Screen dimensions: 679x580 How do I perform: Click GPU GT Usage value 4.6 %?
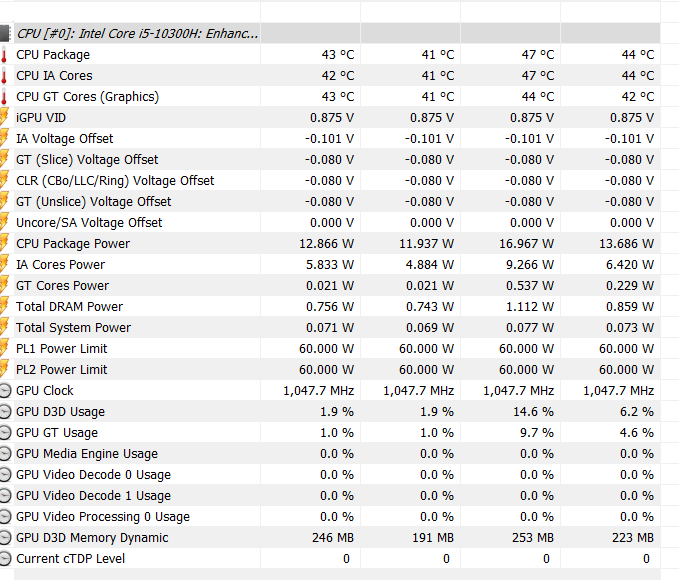(637, 433)
